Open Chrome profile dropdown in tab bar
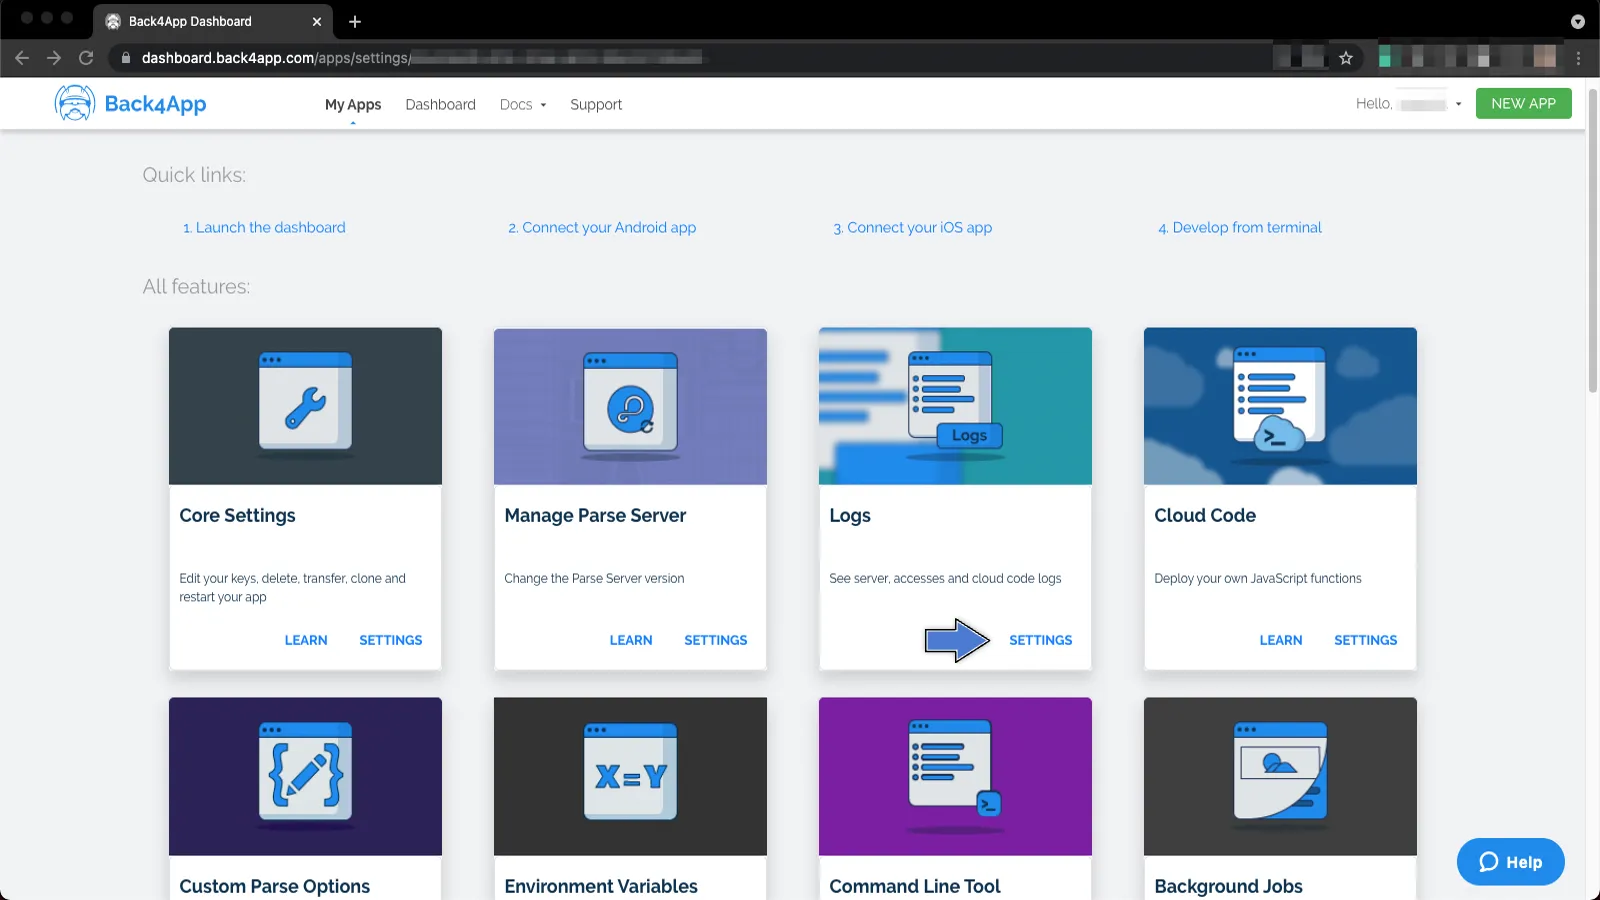 (x=1578, y=21)
